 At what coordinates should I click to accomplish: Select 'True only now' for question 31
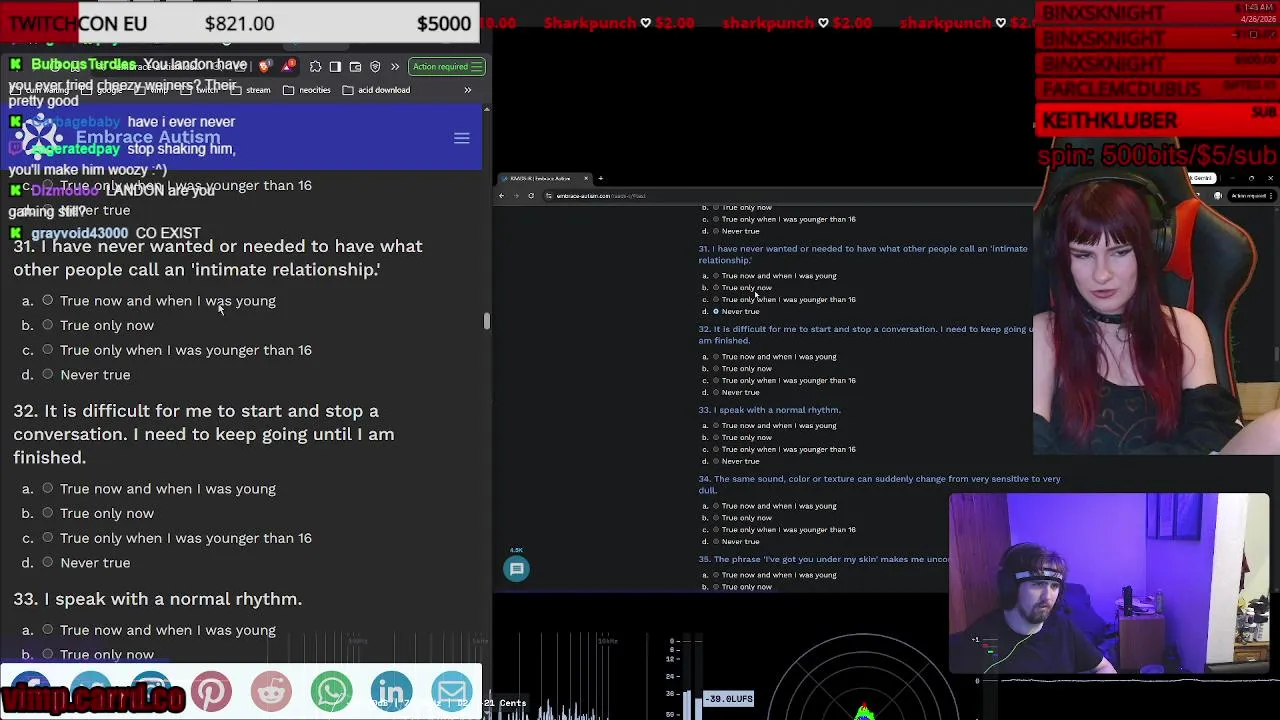coord(47,325)
